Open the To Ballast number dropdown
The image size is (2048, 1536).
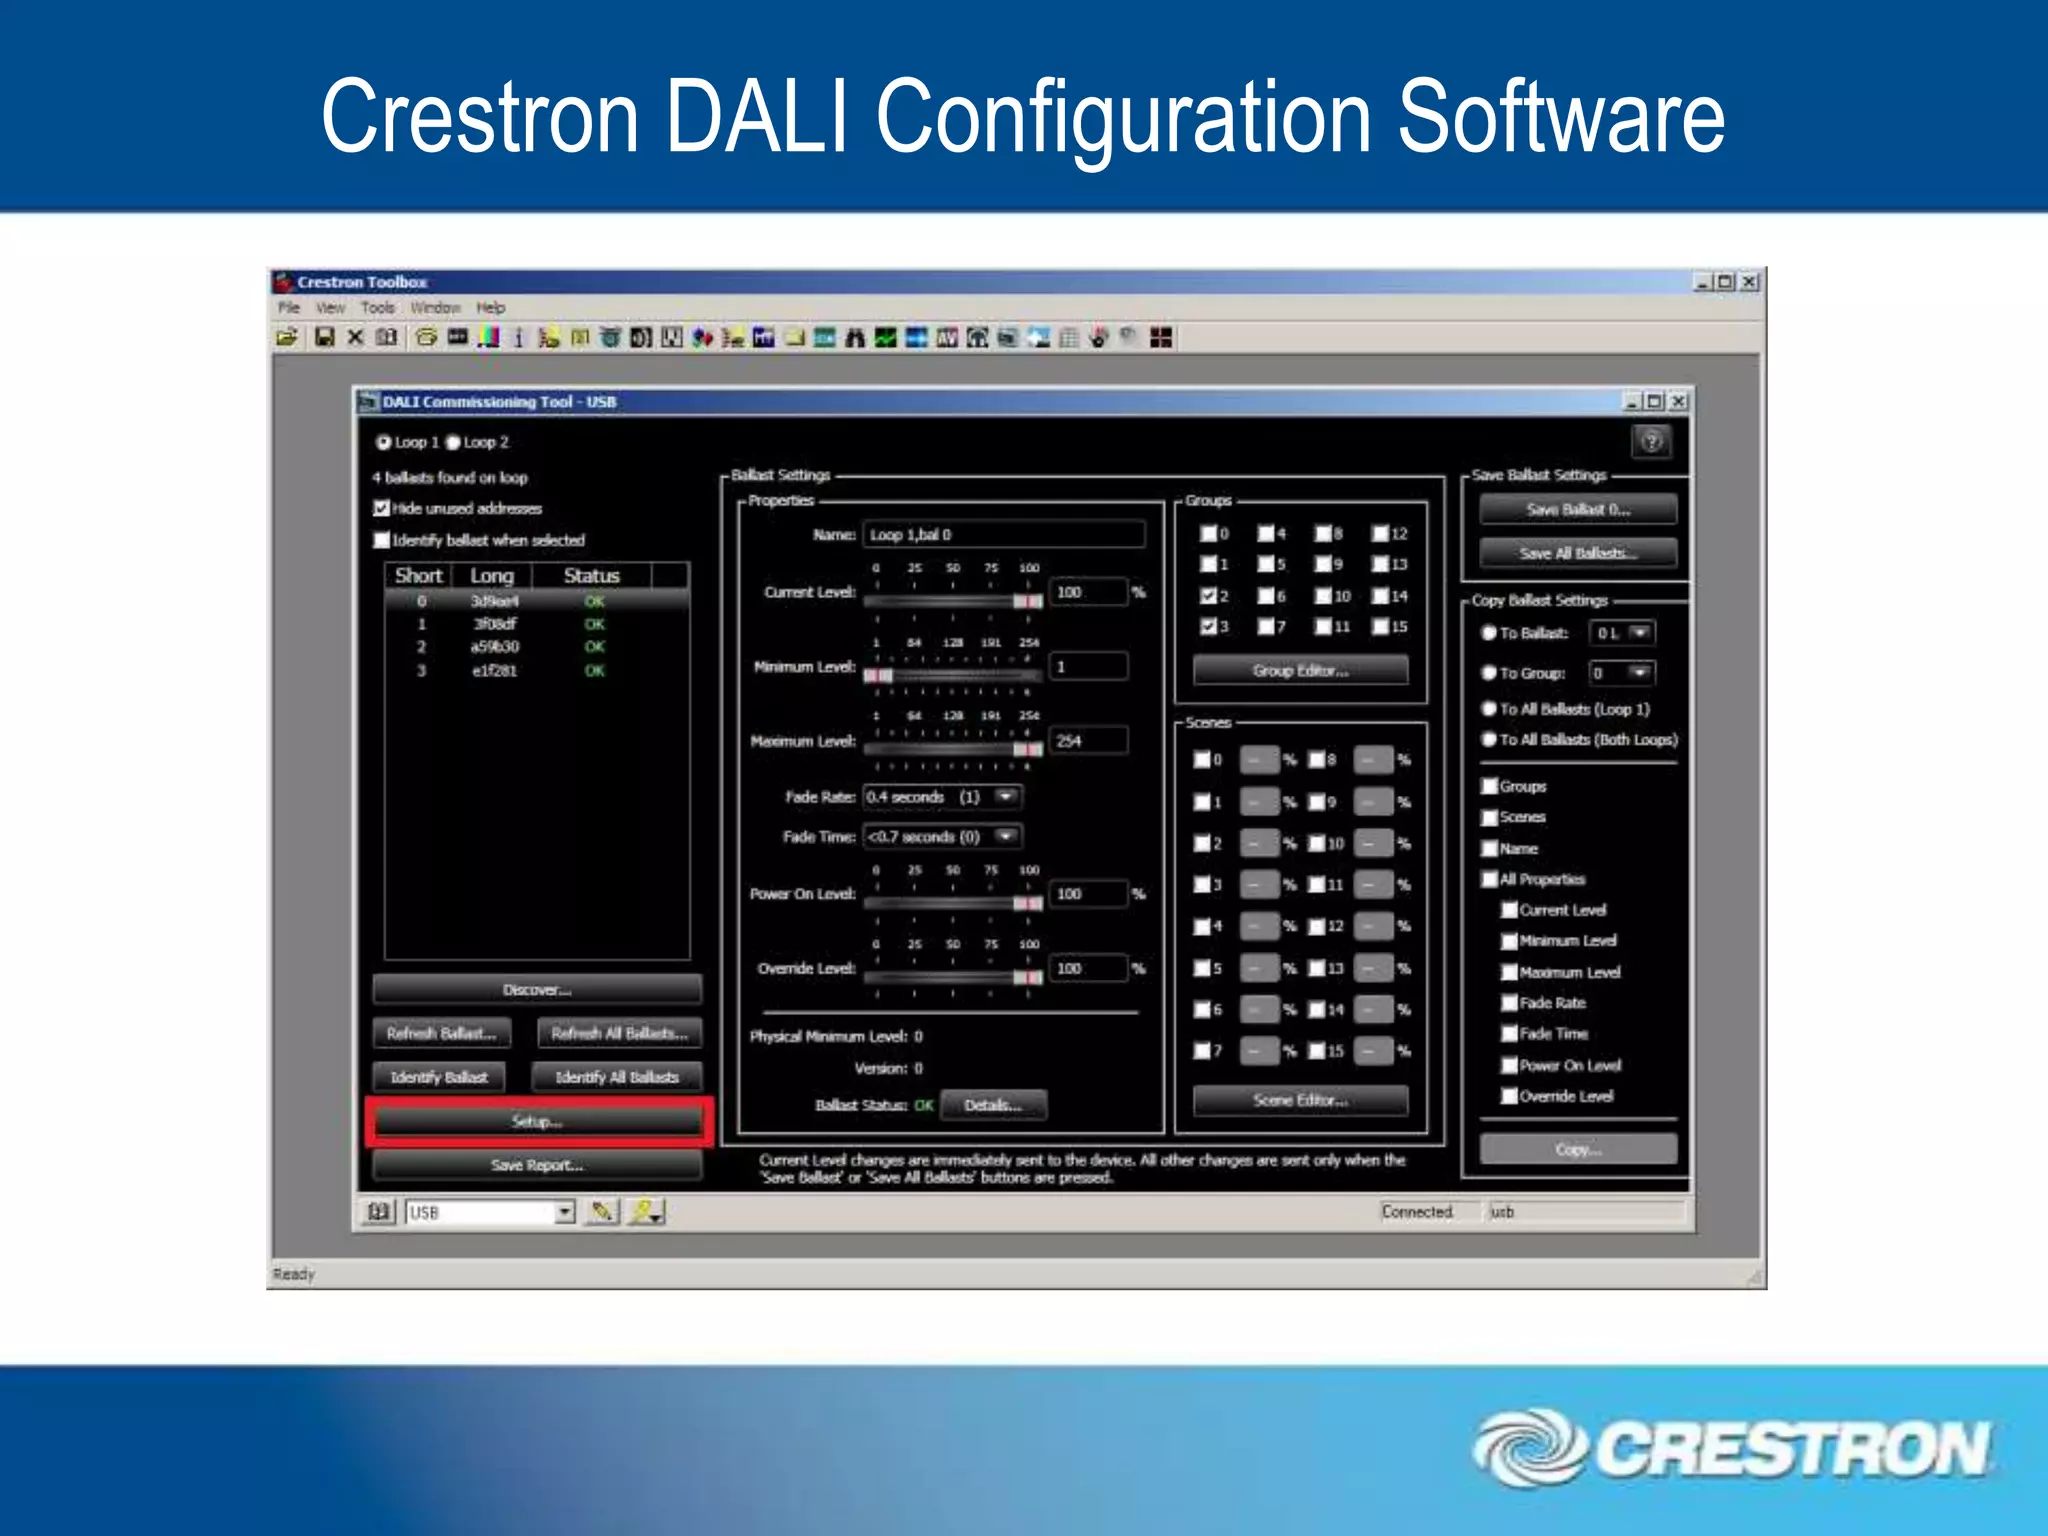(x=1639, y=633)
